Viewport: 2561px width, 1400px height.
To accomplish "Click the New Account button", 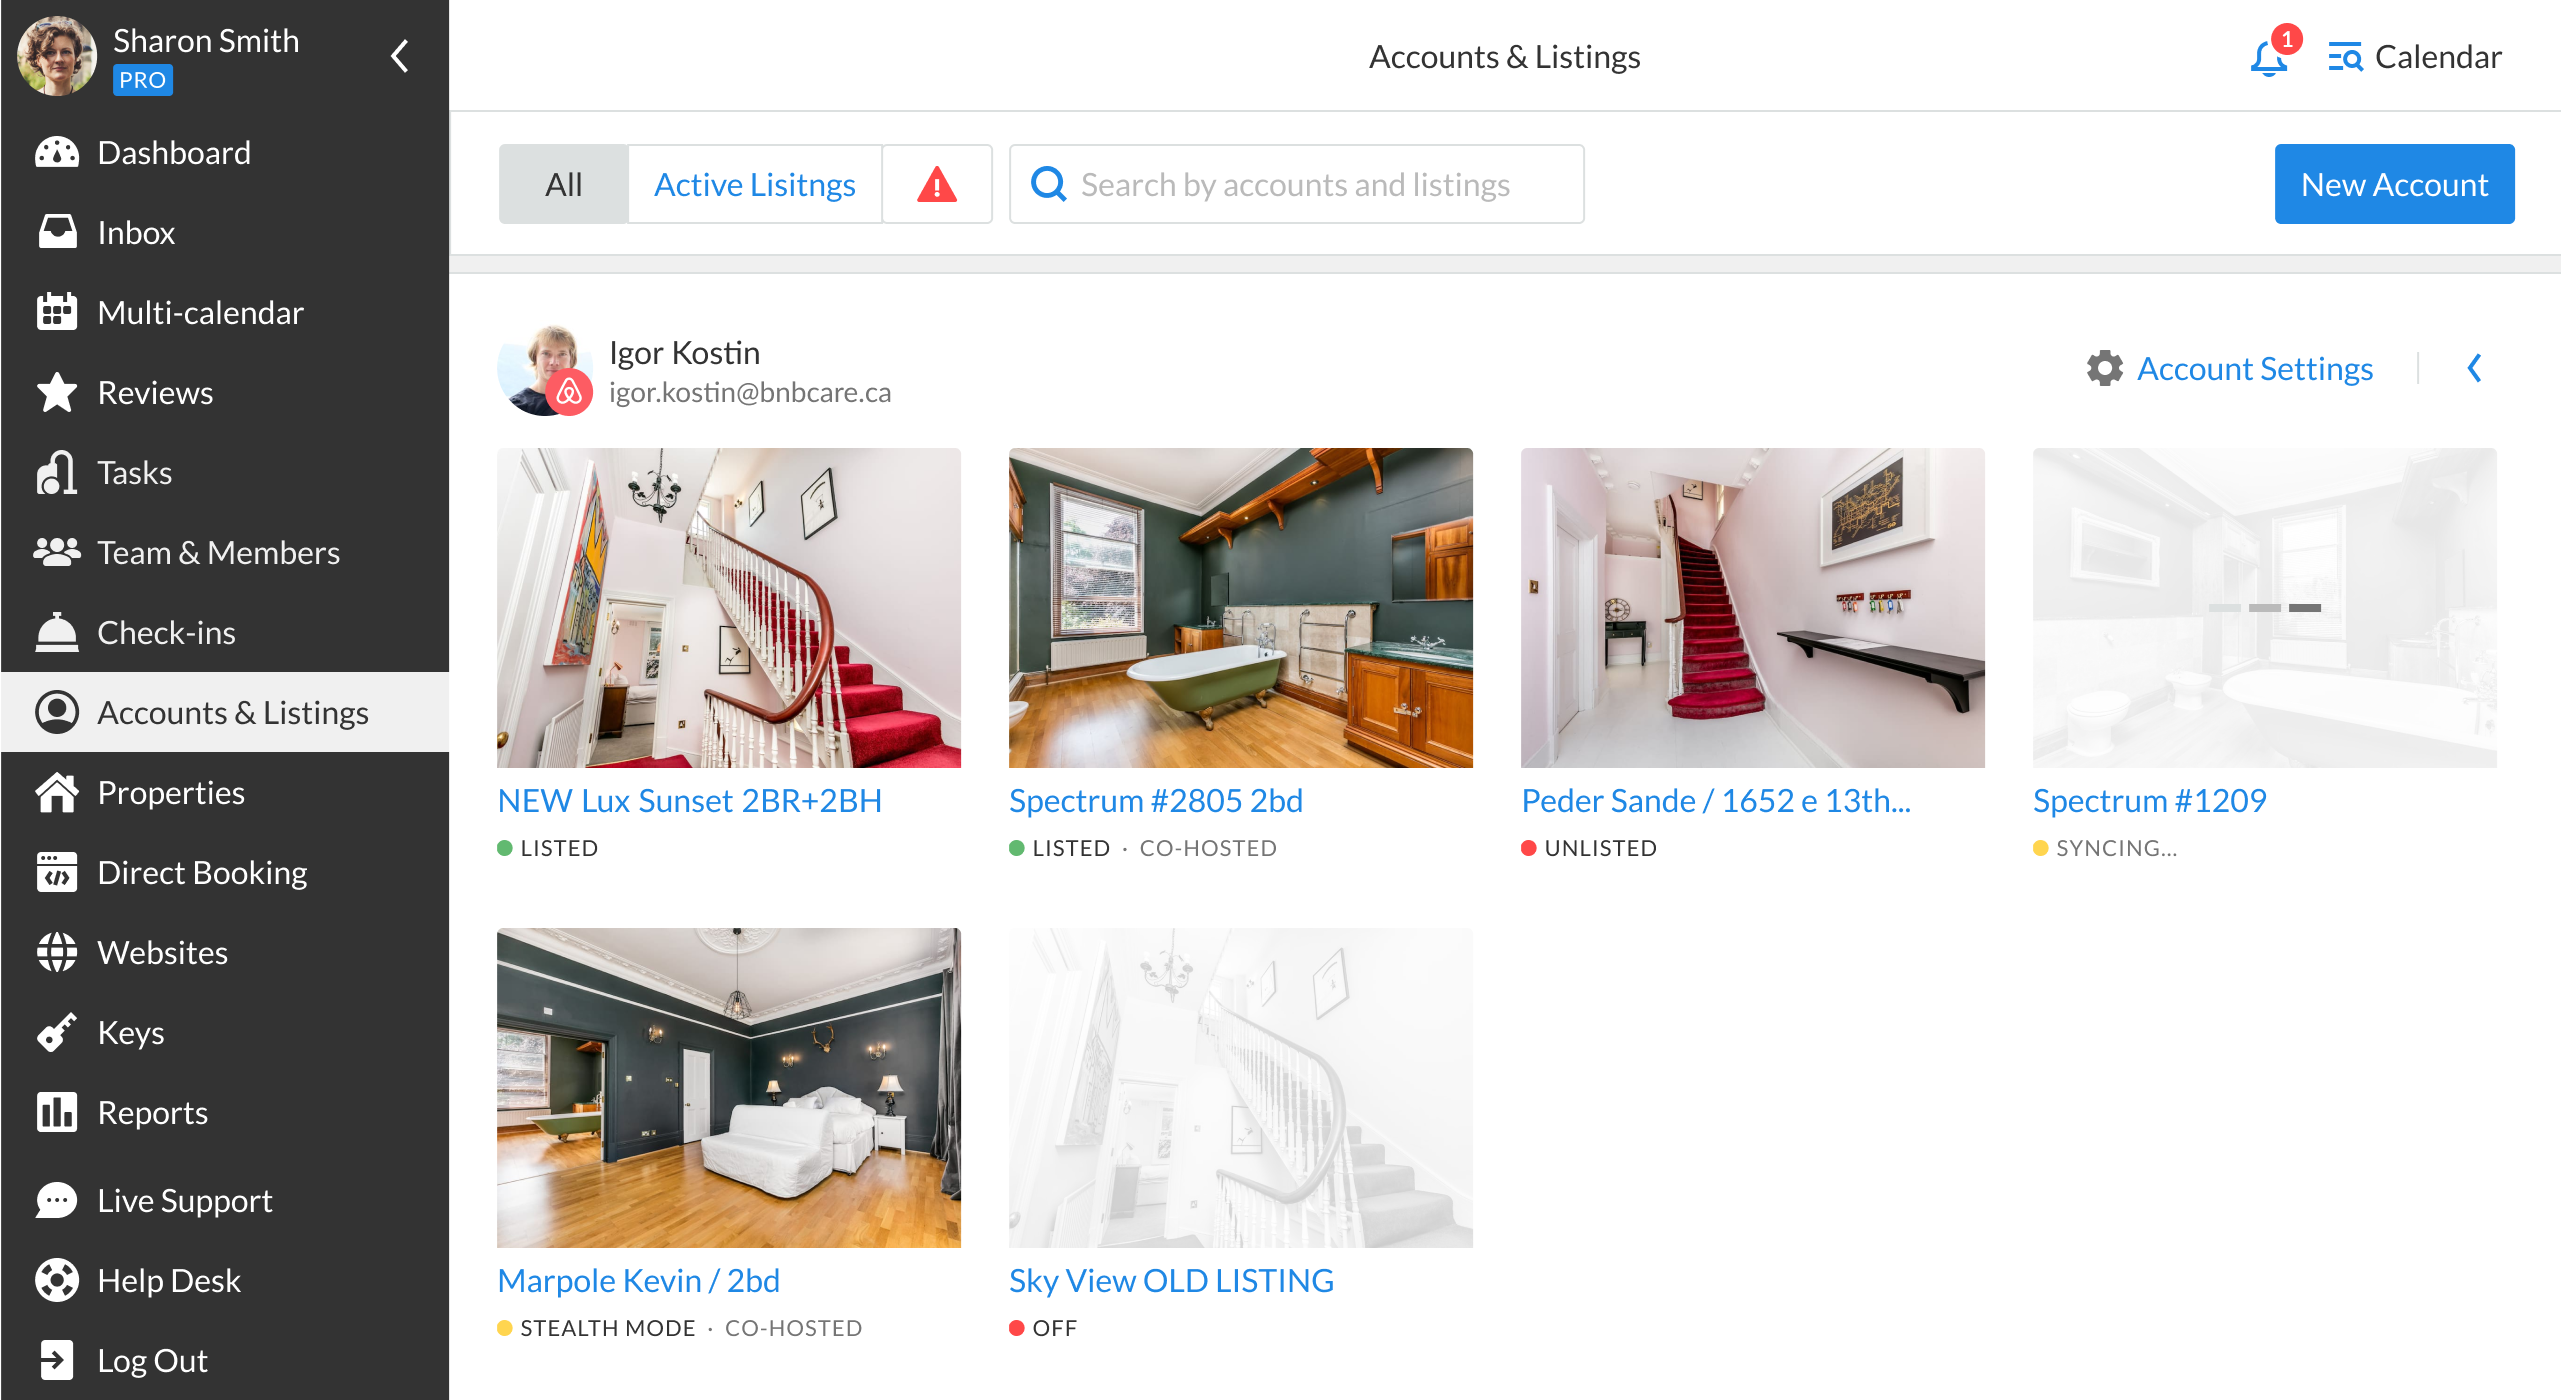I will coord(2393,185).
